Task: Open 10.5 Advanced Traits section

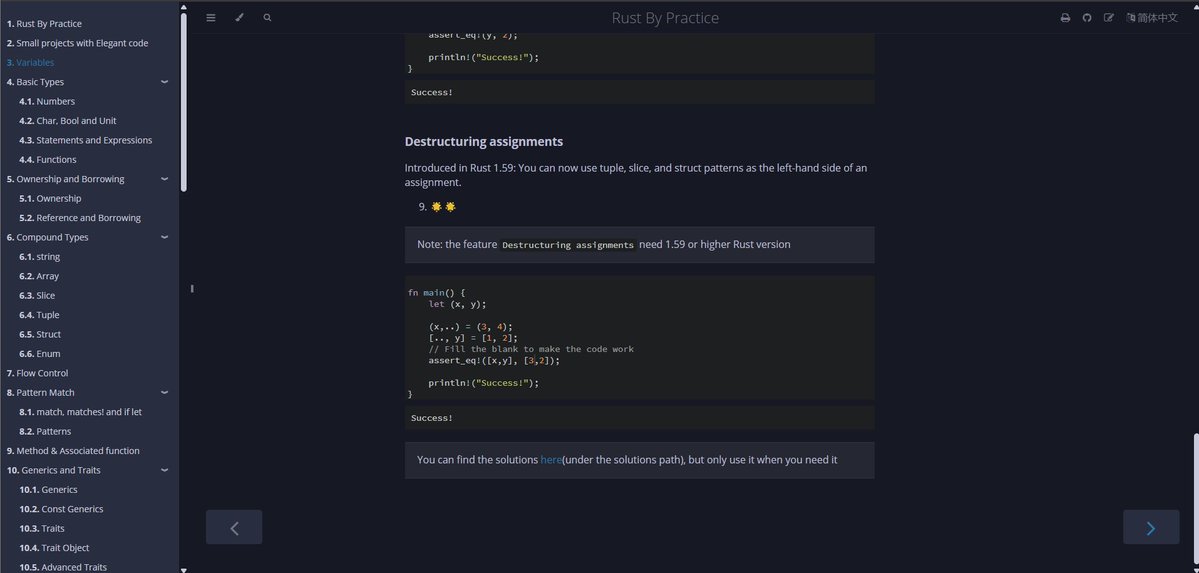Action: tap(63, 567)
